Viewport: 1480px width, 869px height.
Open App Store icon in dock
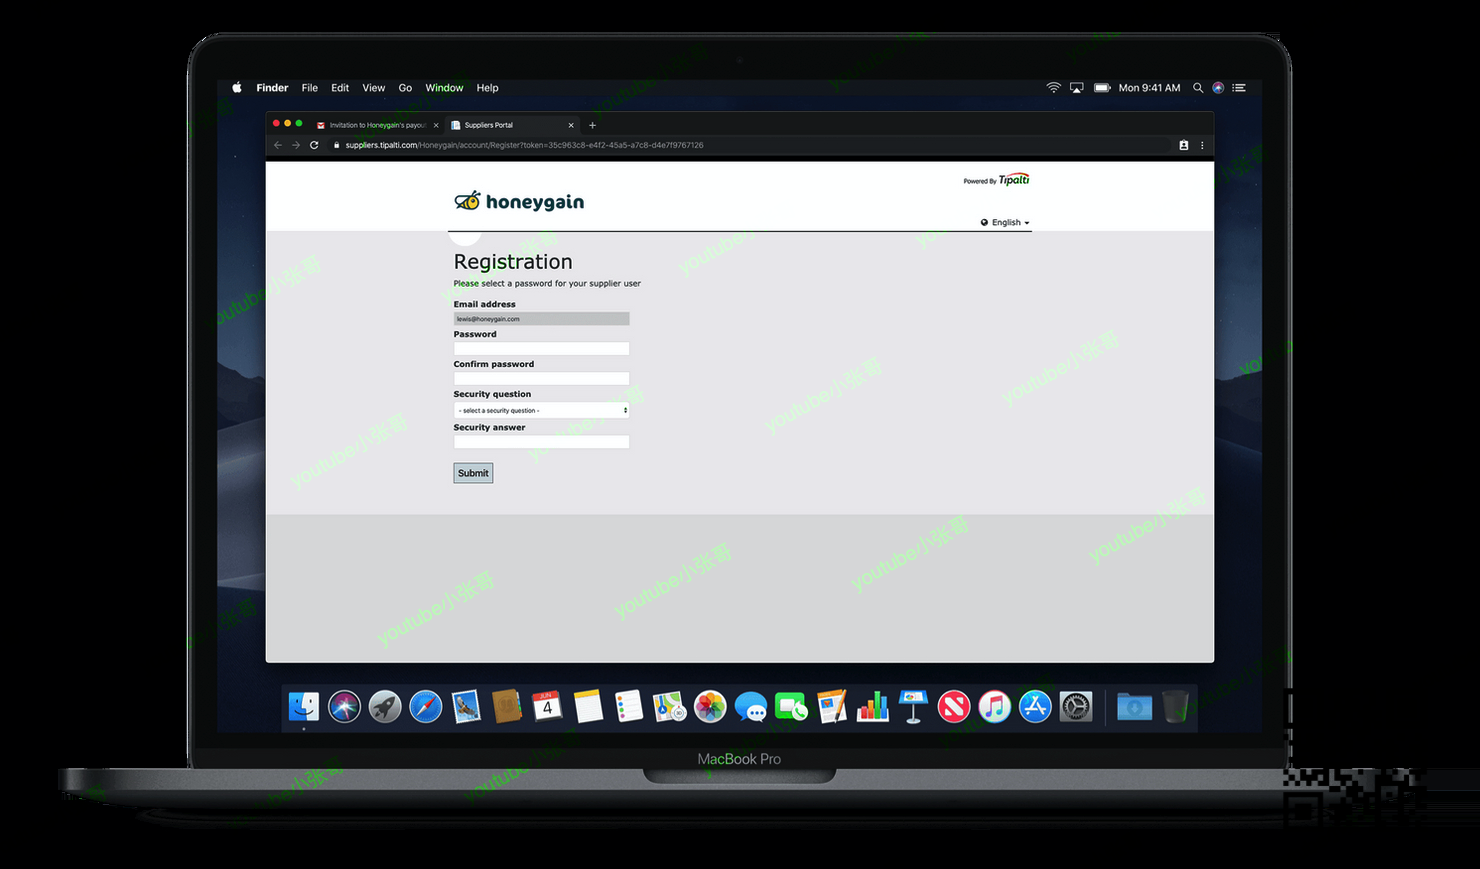(x=1035, y=706)
